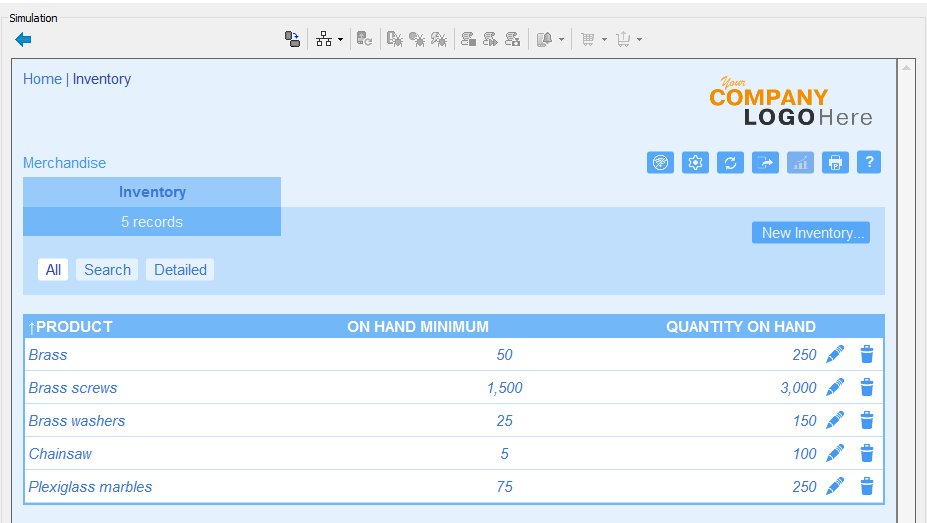Open the settings gear icon
927x523 pixels.
pyautogui.click(x=695, y=162)
